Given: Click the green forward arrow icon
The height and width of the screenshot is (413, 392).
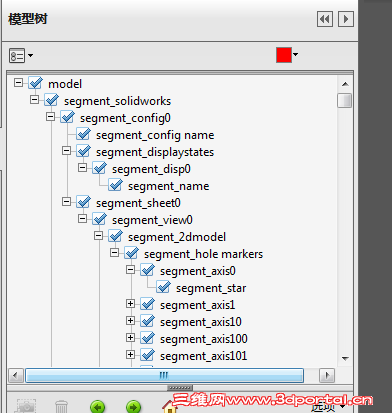Looking at the screenshot, I should pyautogui.click(x=133, y=407).
